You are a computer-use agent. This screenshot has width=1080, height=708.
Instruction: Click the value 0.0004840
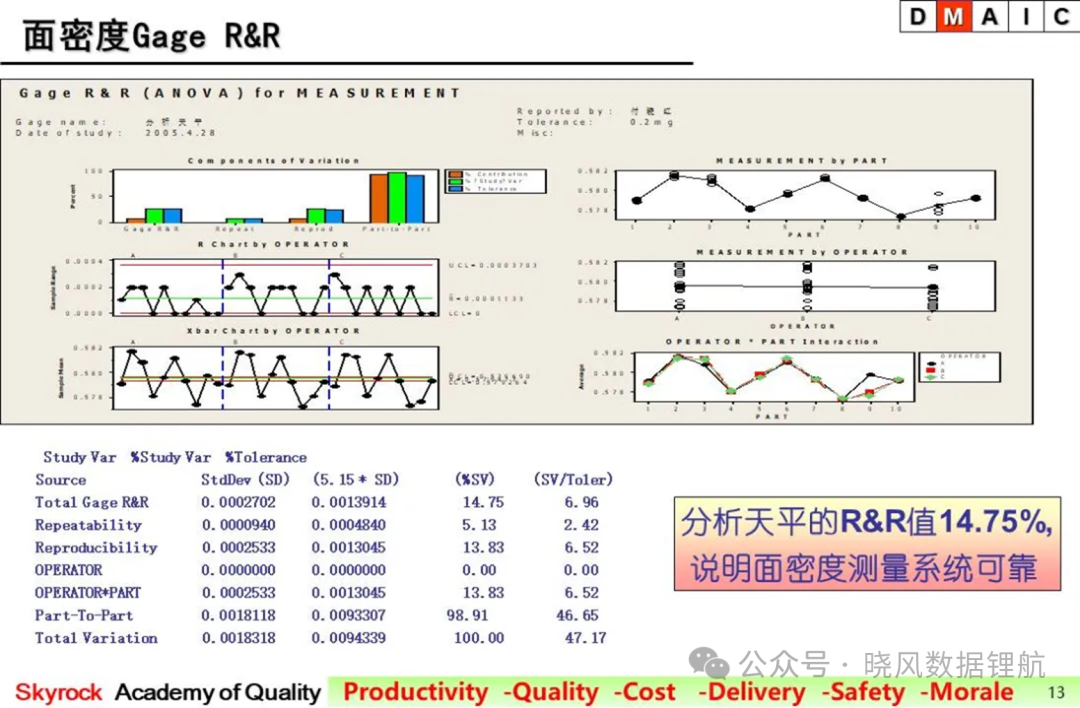point(349,525)
